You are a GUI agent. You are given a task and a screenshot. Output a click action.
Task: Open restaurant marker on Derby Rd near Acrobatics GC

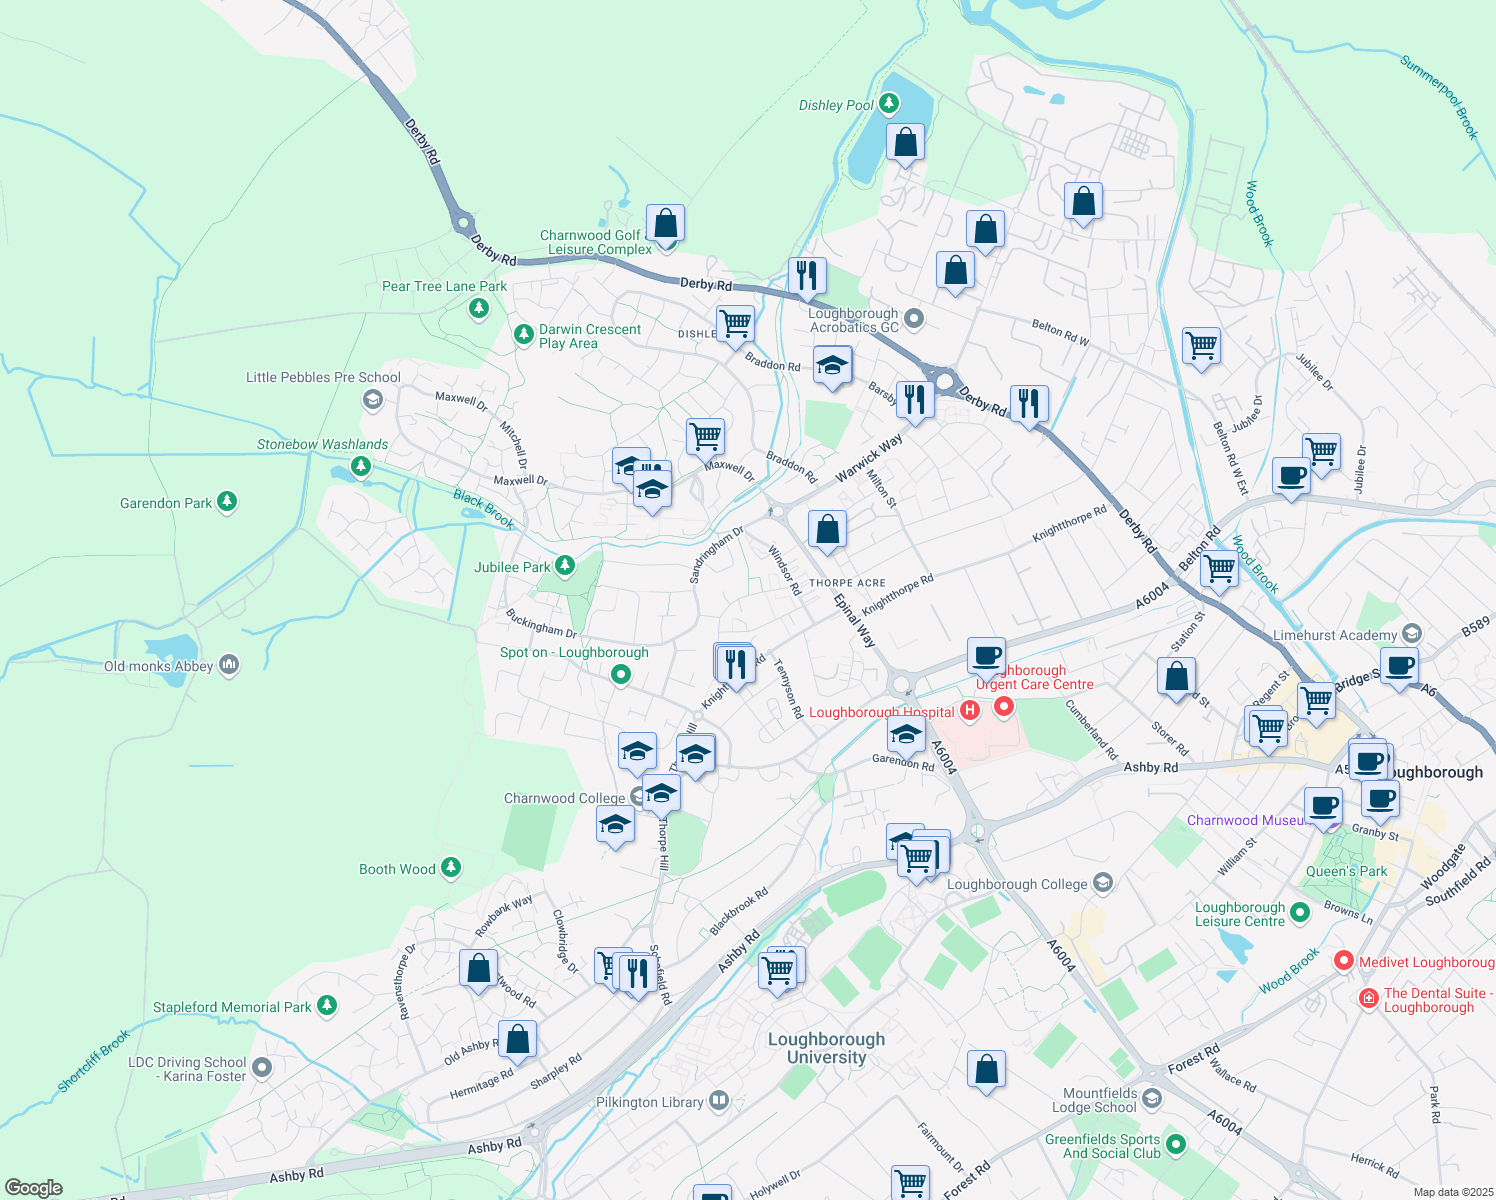point(807,277)
